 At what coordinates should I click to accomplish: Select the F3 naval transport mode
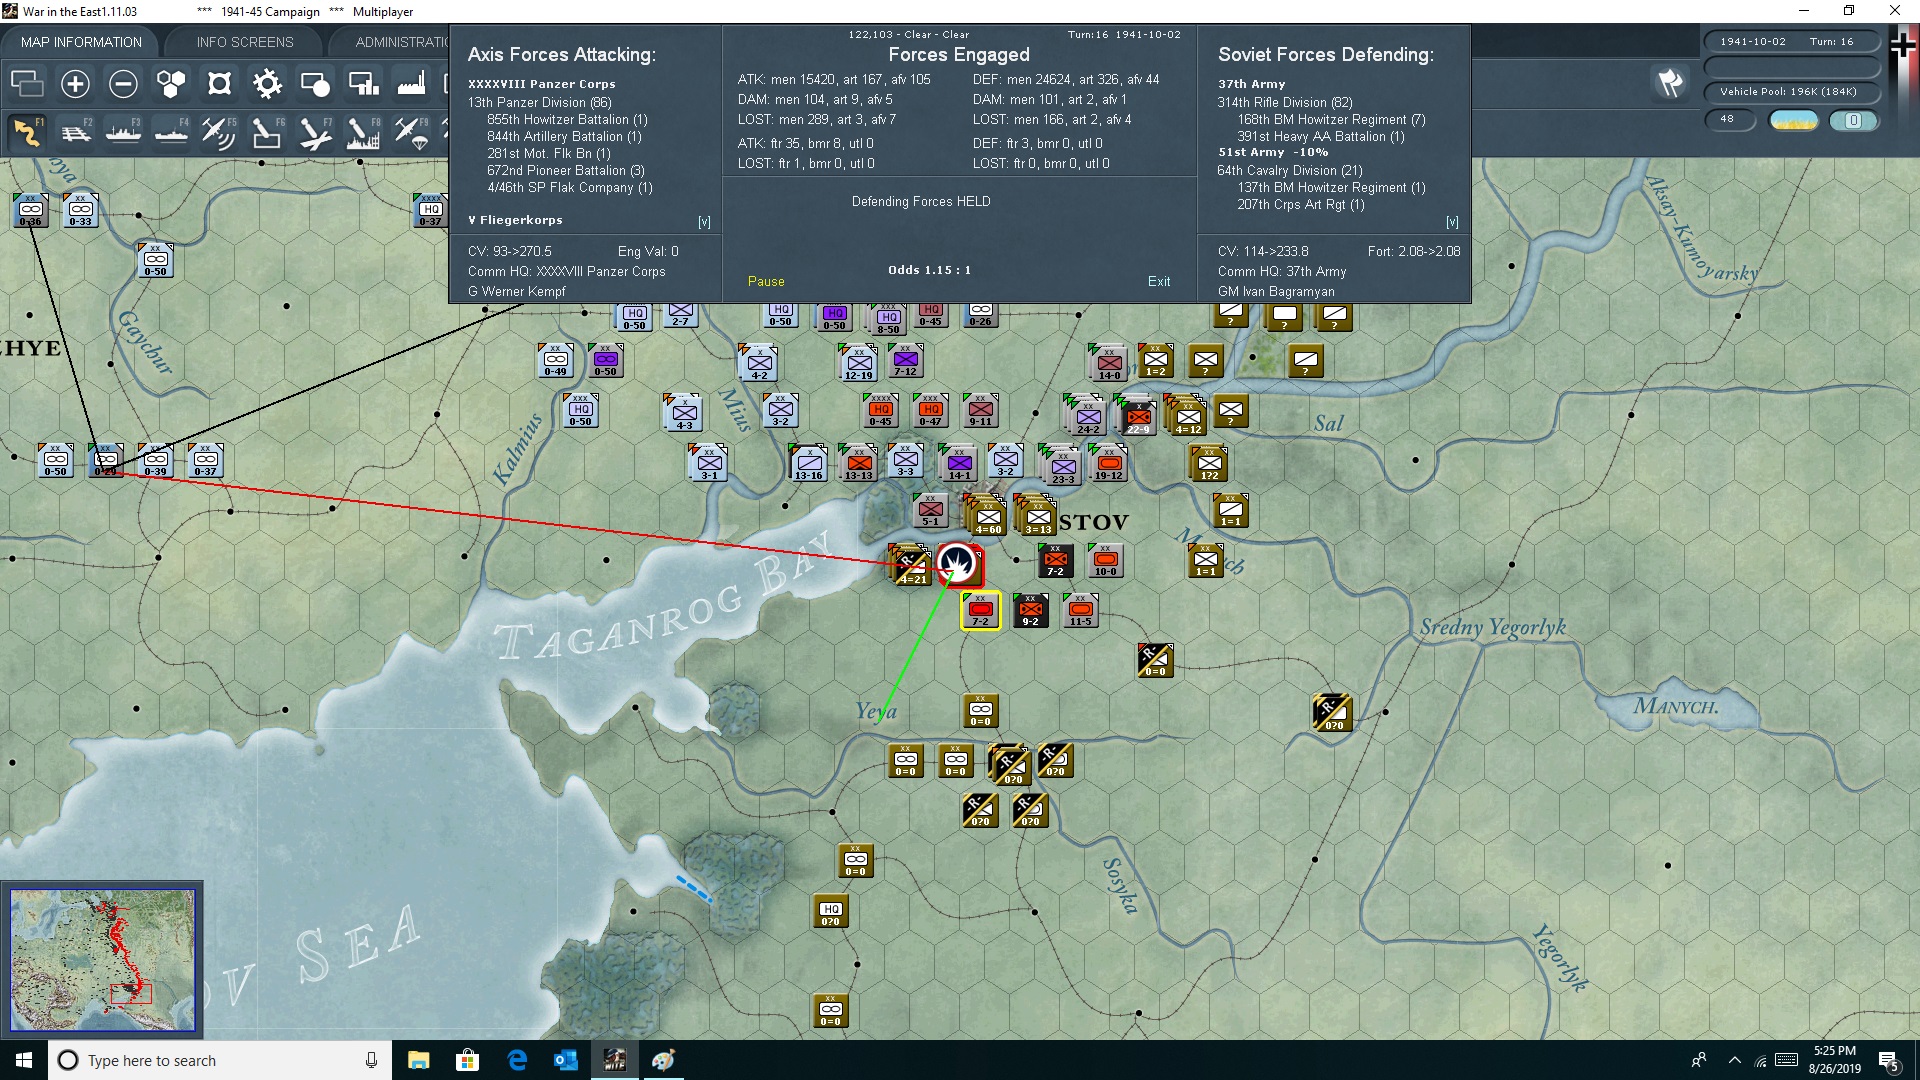[x=123, y=133]
